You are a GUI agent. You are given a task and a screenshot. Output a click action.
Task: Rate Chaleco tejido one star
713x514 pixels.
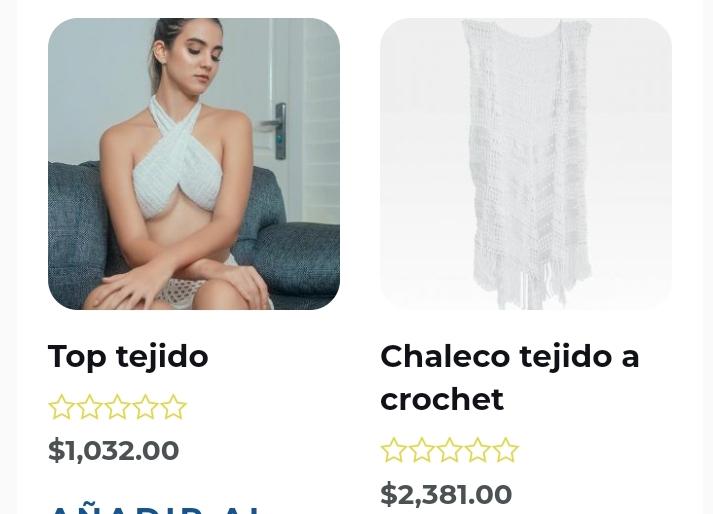coord(393,450)
